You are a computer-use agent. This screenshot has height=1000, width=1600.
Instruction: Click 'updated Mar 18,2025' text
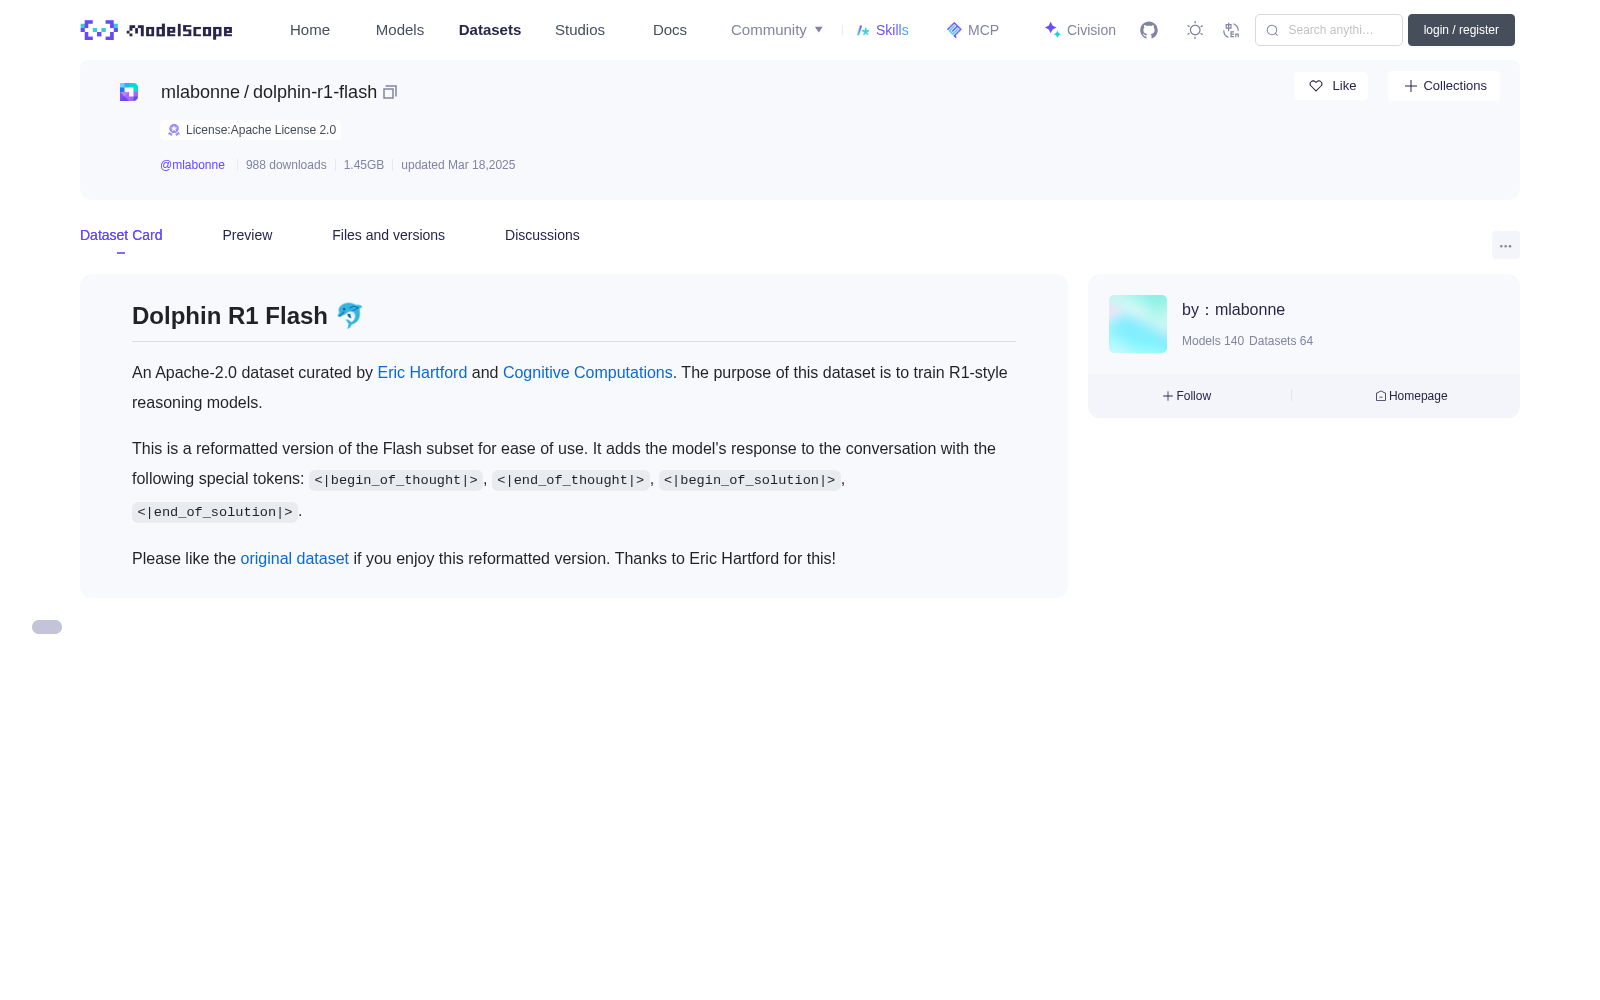coord(458,165)
